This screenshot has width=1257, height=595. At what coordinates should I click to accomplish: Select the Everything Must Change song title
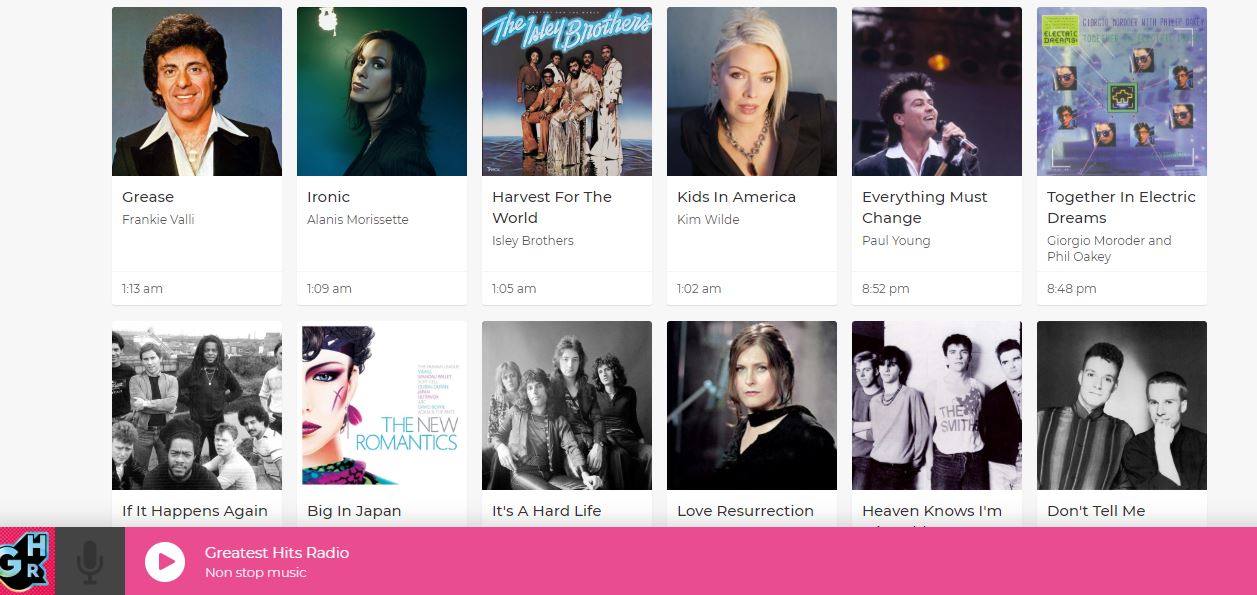pyautogui.click(x=925, y=207)
